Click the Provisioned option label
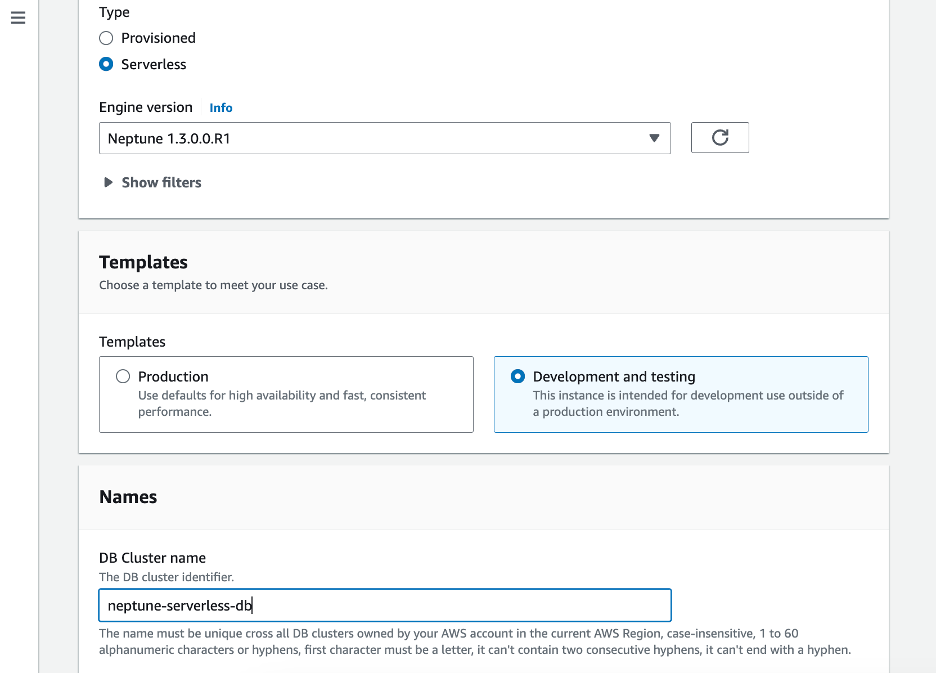 point(158,38)
